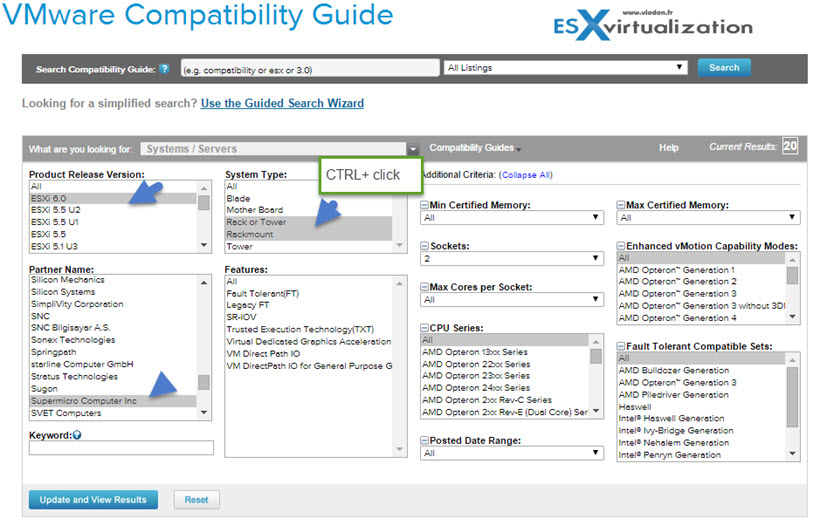Click in the Search Compatibility Guide field

[x=310, y=68]
